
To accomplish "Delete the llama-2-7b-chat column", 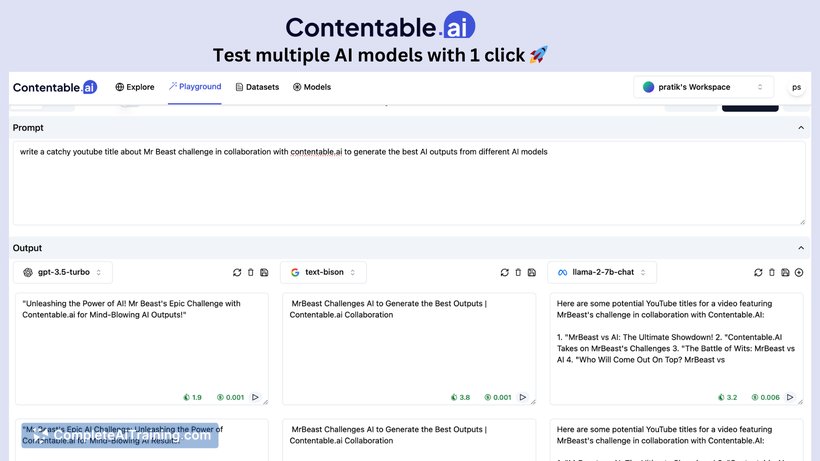I will click(x=772, y=272).
